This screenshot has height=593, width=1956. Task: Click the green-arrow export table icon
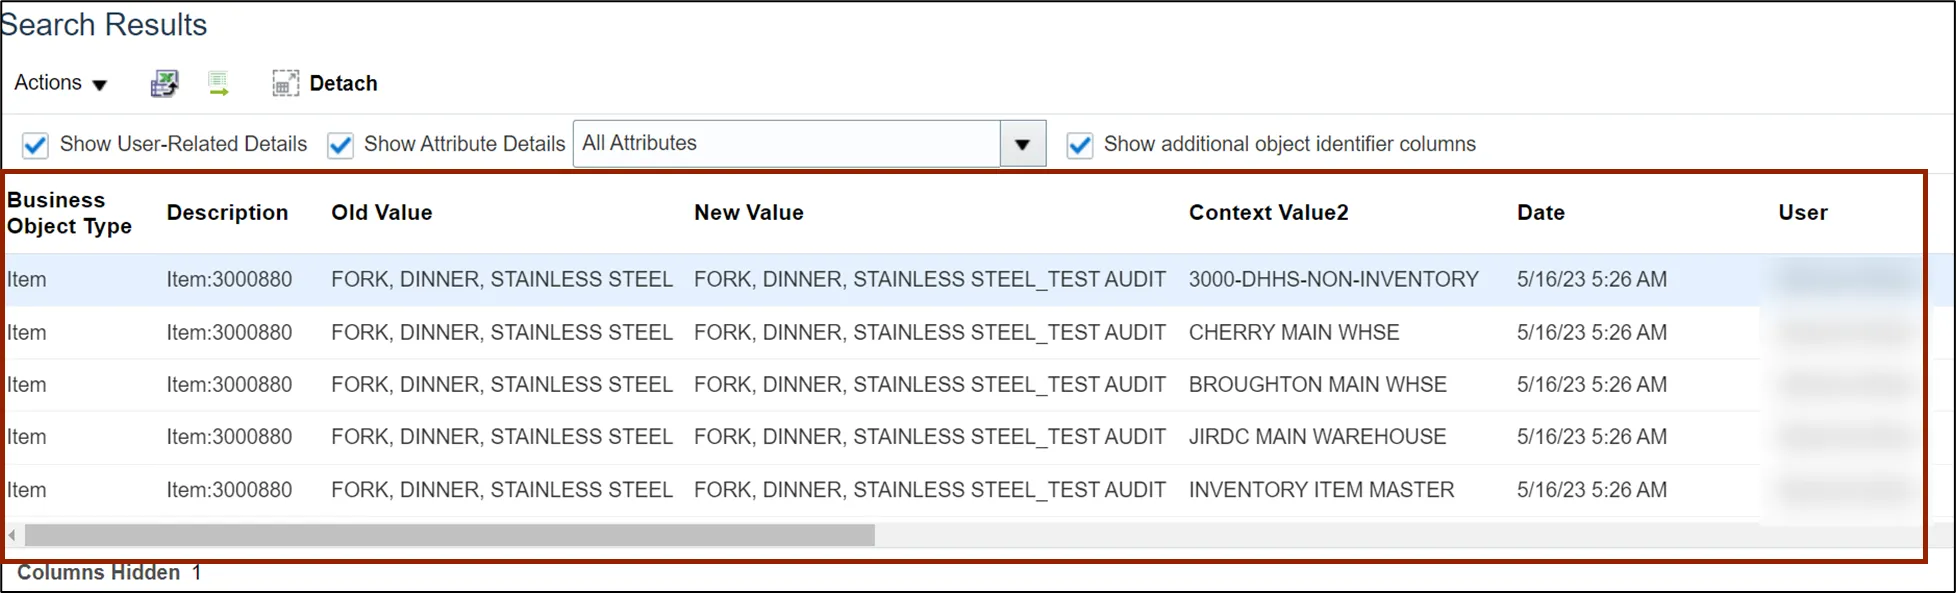[218, 84]
